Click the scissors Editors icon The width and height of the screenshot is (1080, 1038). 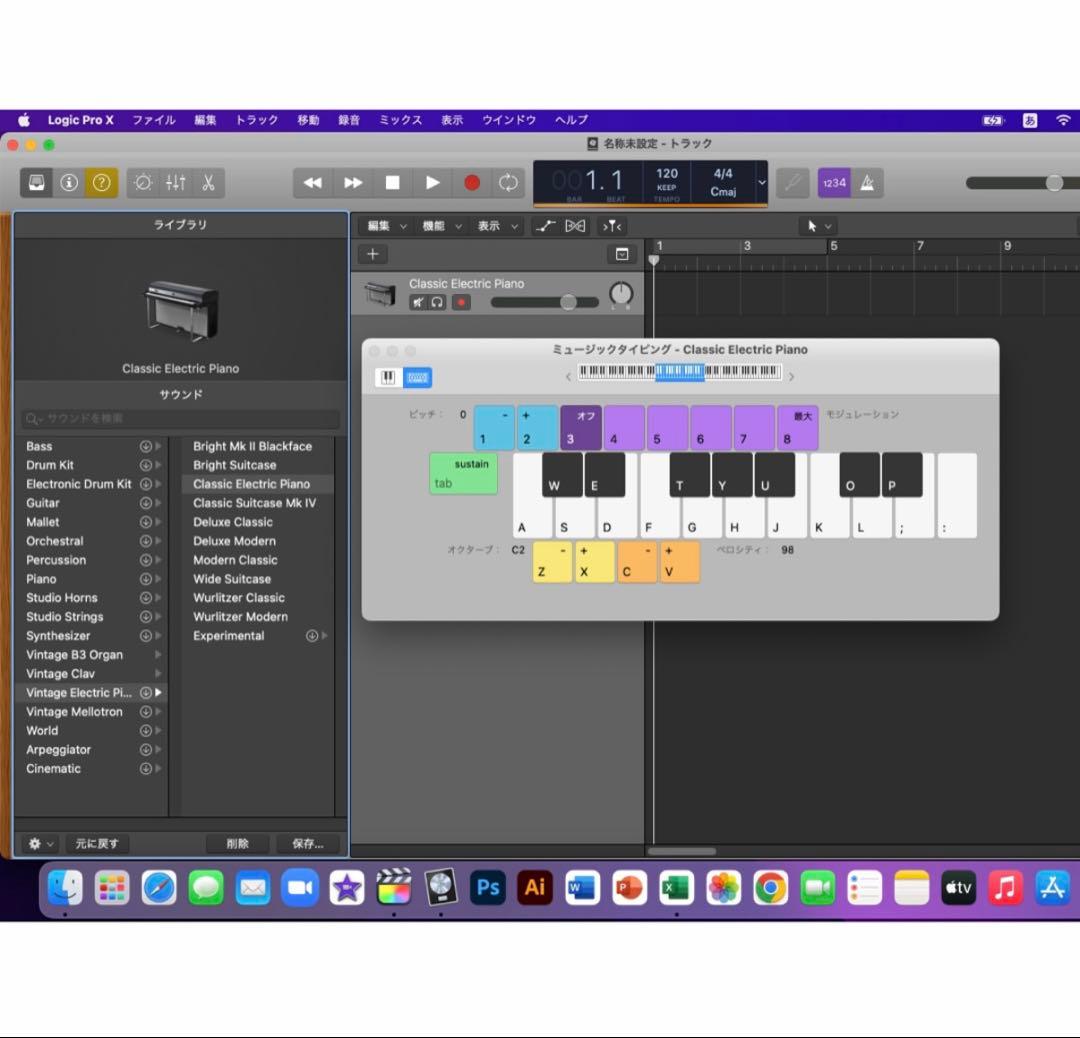point(208,183)
